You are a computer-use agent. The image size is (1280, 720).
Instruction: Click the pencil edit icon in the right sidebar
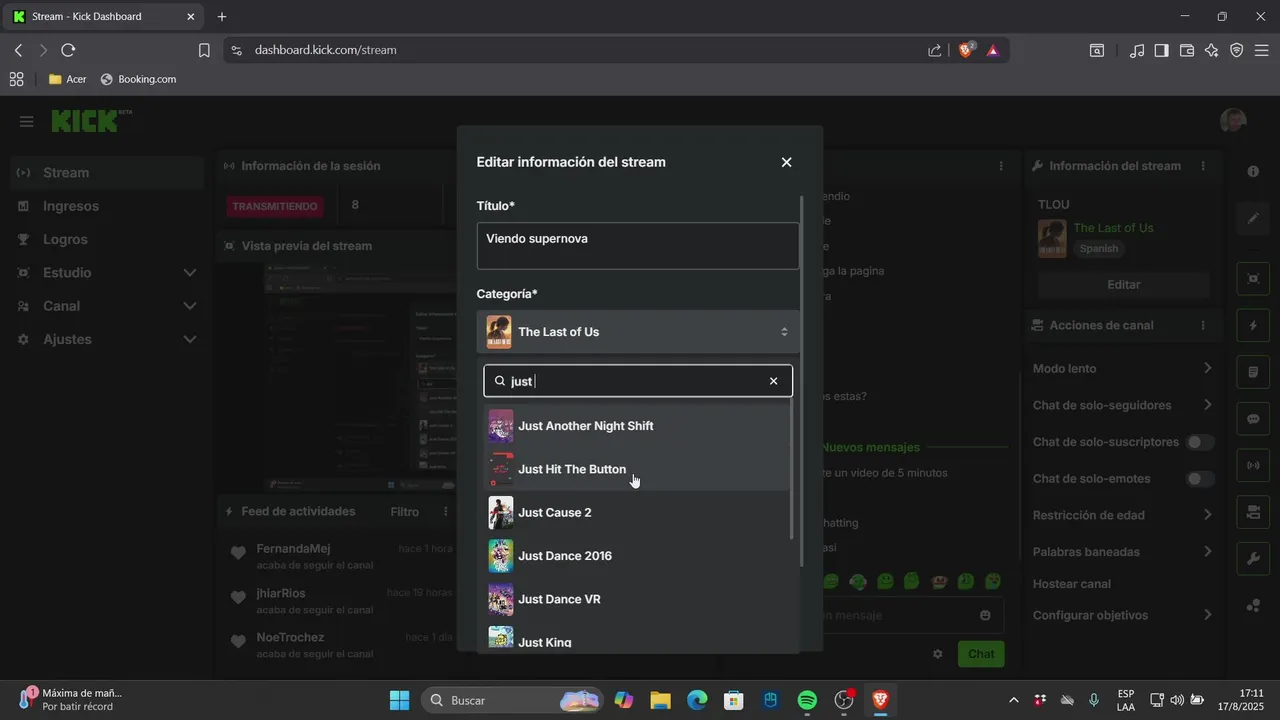click(x=1253, y=219)
